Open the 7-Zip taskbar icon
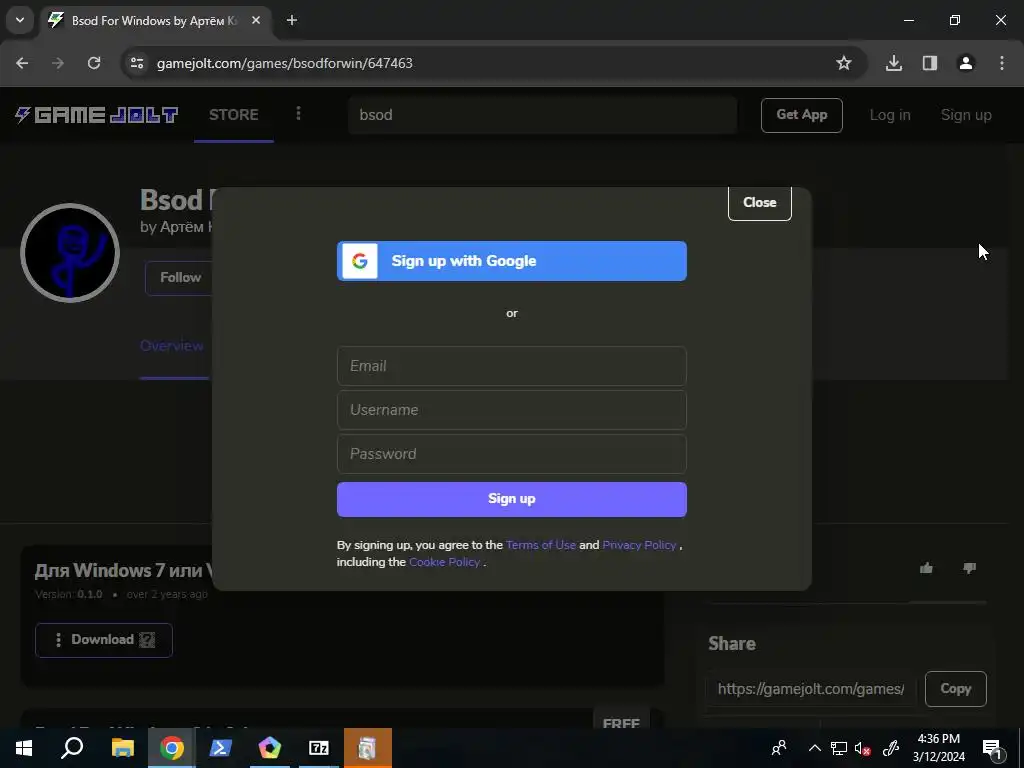 (x=319, y=748)
